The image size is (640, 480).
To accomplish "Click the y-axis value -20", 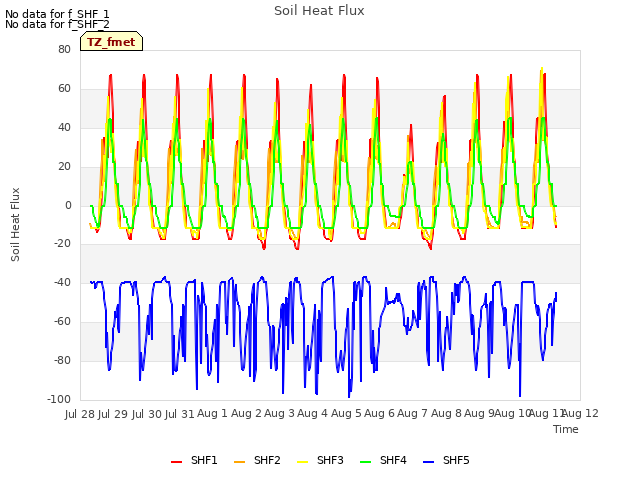I will (62, 244).
